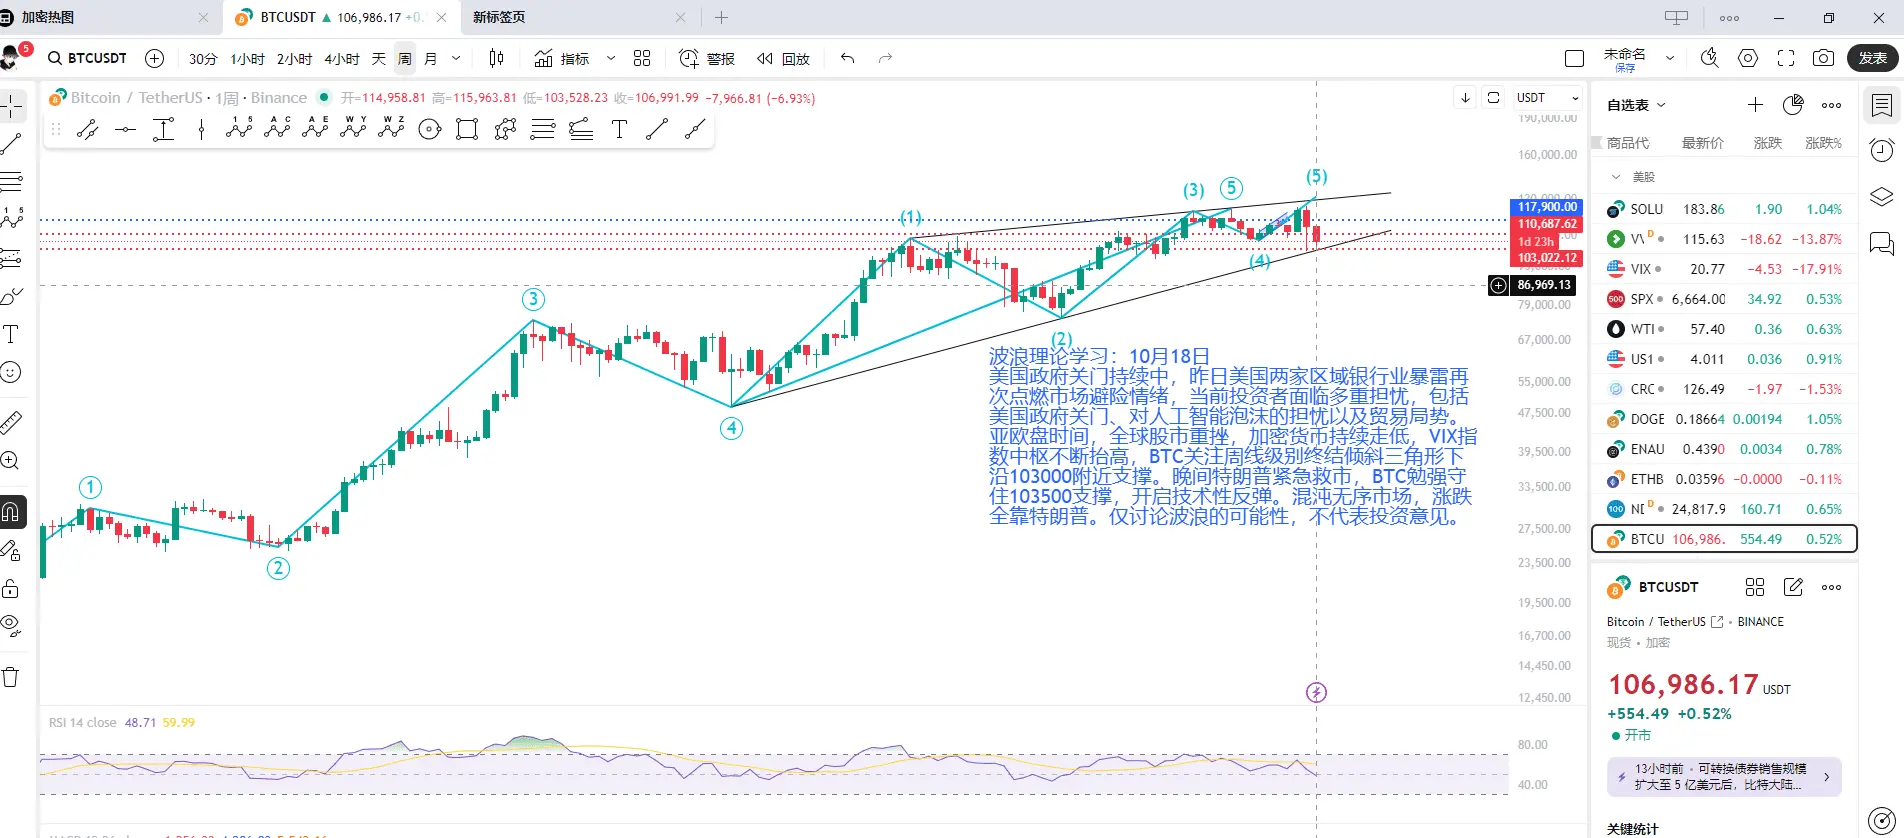The width and height of the screenshot is (1904, 838).
Task: Undo the last chart action
Action: (848, 59)
